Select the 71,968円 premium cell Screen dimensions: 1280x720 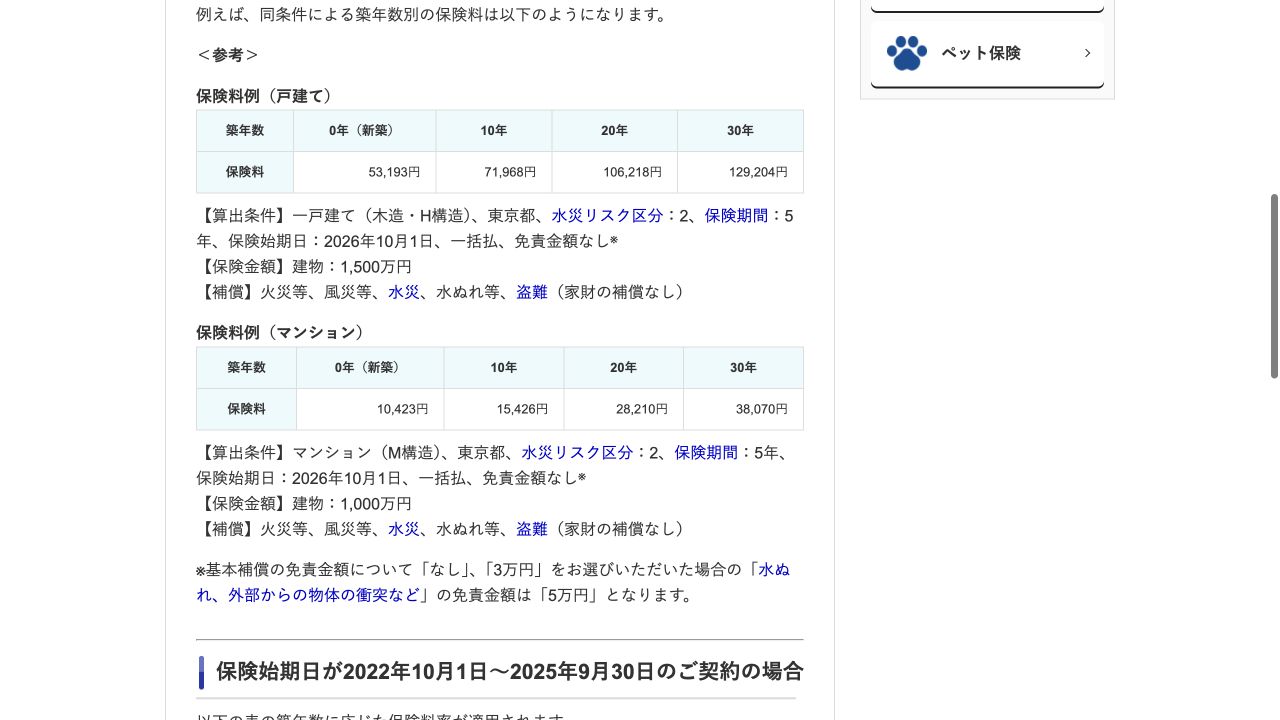494,172
